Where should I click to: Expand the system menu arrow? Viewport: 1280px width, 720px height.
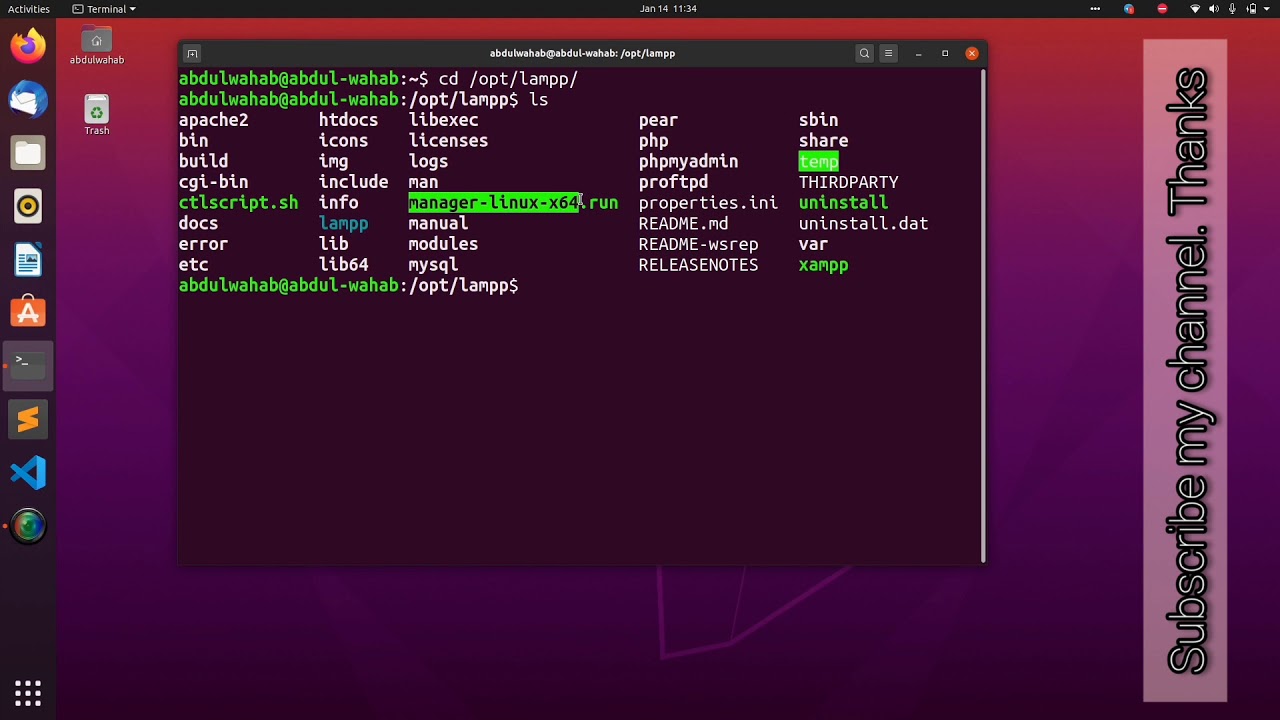[1268, 9]
